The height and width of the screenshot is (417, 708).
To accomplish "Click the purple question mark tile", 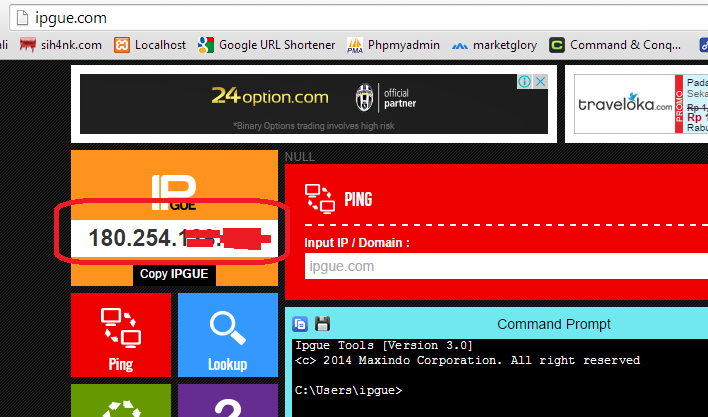I will click(x=228, y=401).
